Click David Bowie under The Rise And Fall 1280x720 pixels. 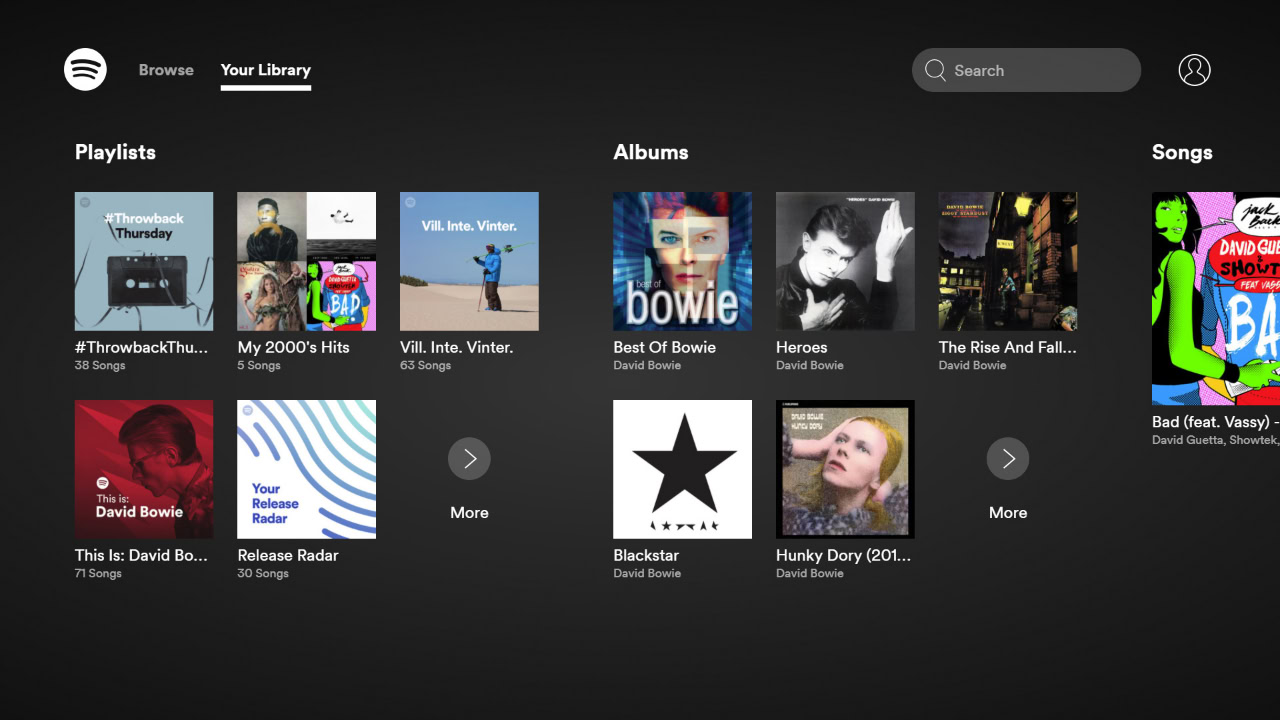[x=973, y=366]
